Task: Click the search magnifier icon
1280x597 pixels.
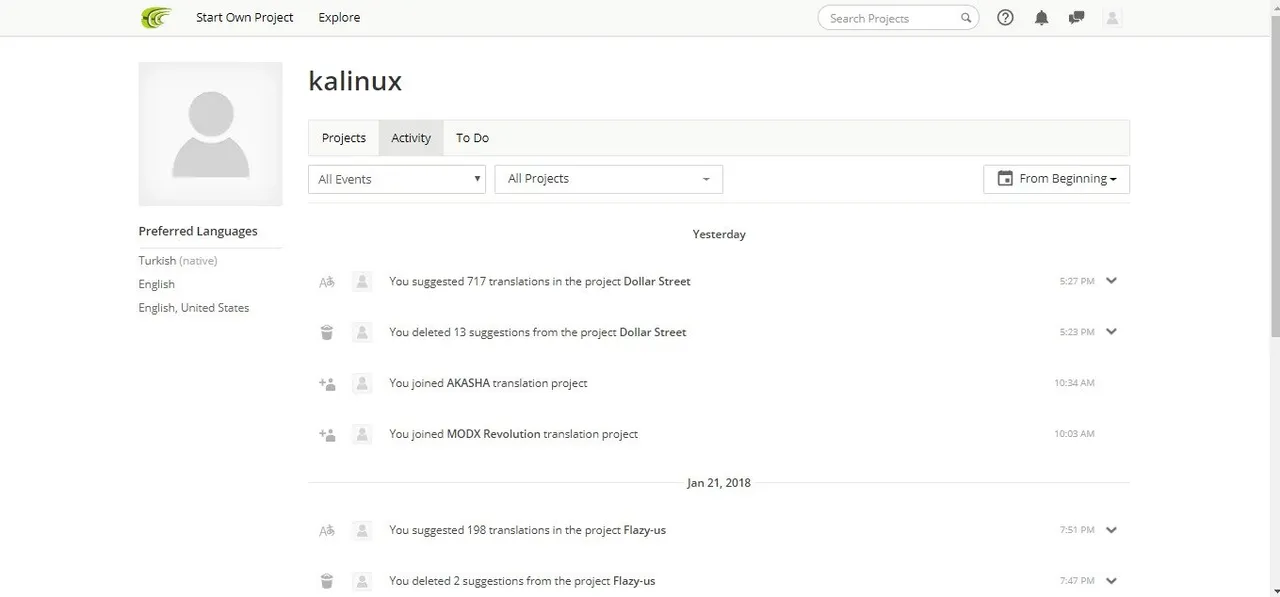Action: [966, 18]
